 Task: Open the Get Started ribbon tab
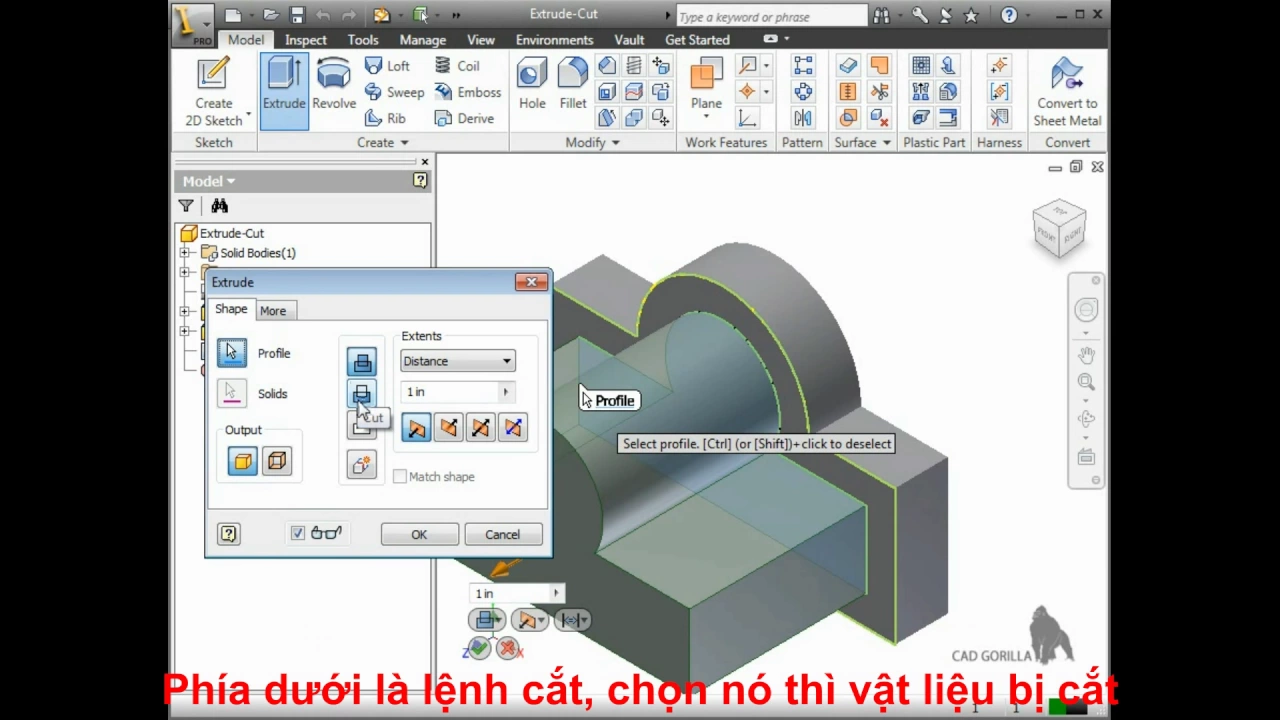(697, 40)
